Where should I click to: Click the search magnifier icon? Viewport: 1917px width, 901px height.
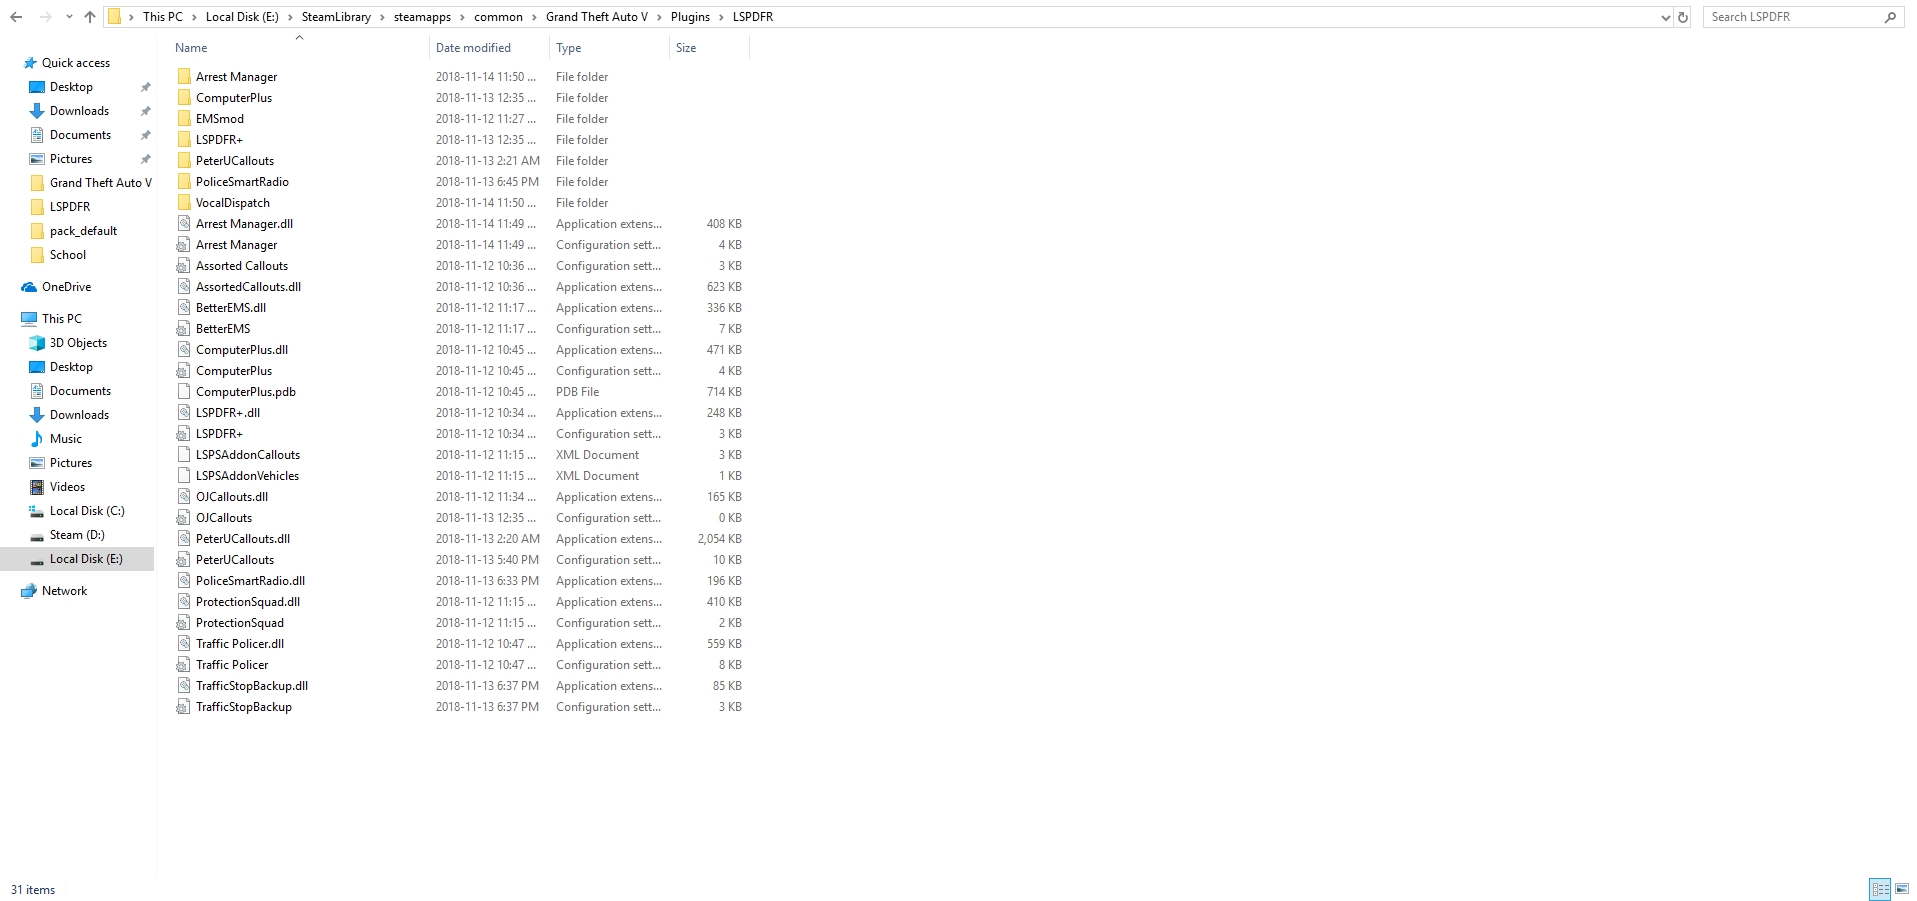click(1890, 17)
